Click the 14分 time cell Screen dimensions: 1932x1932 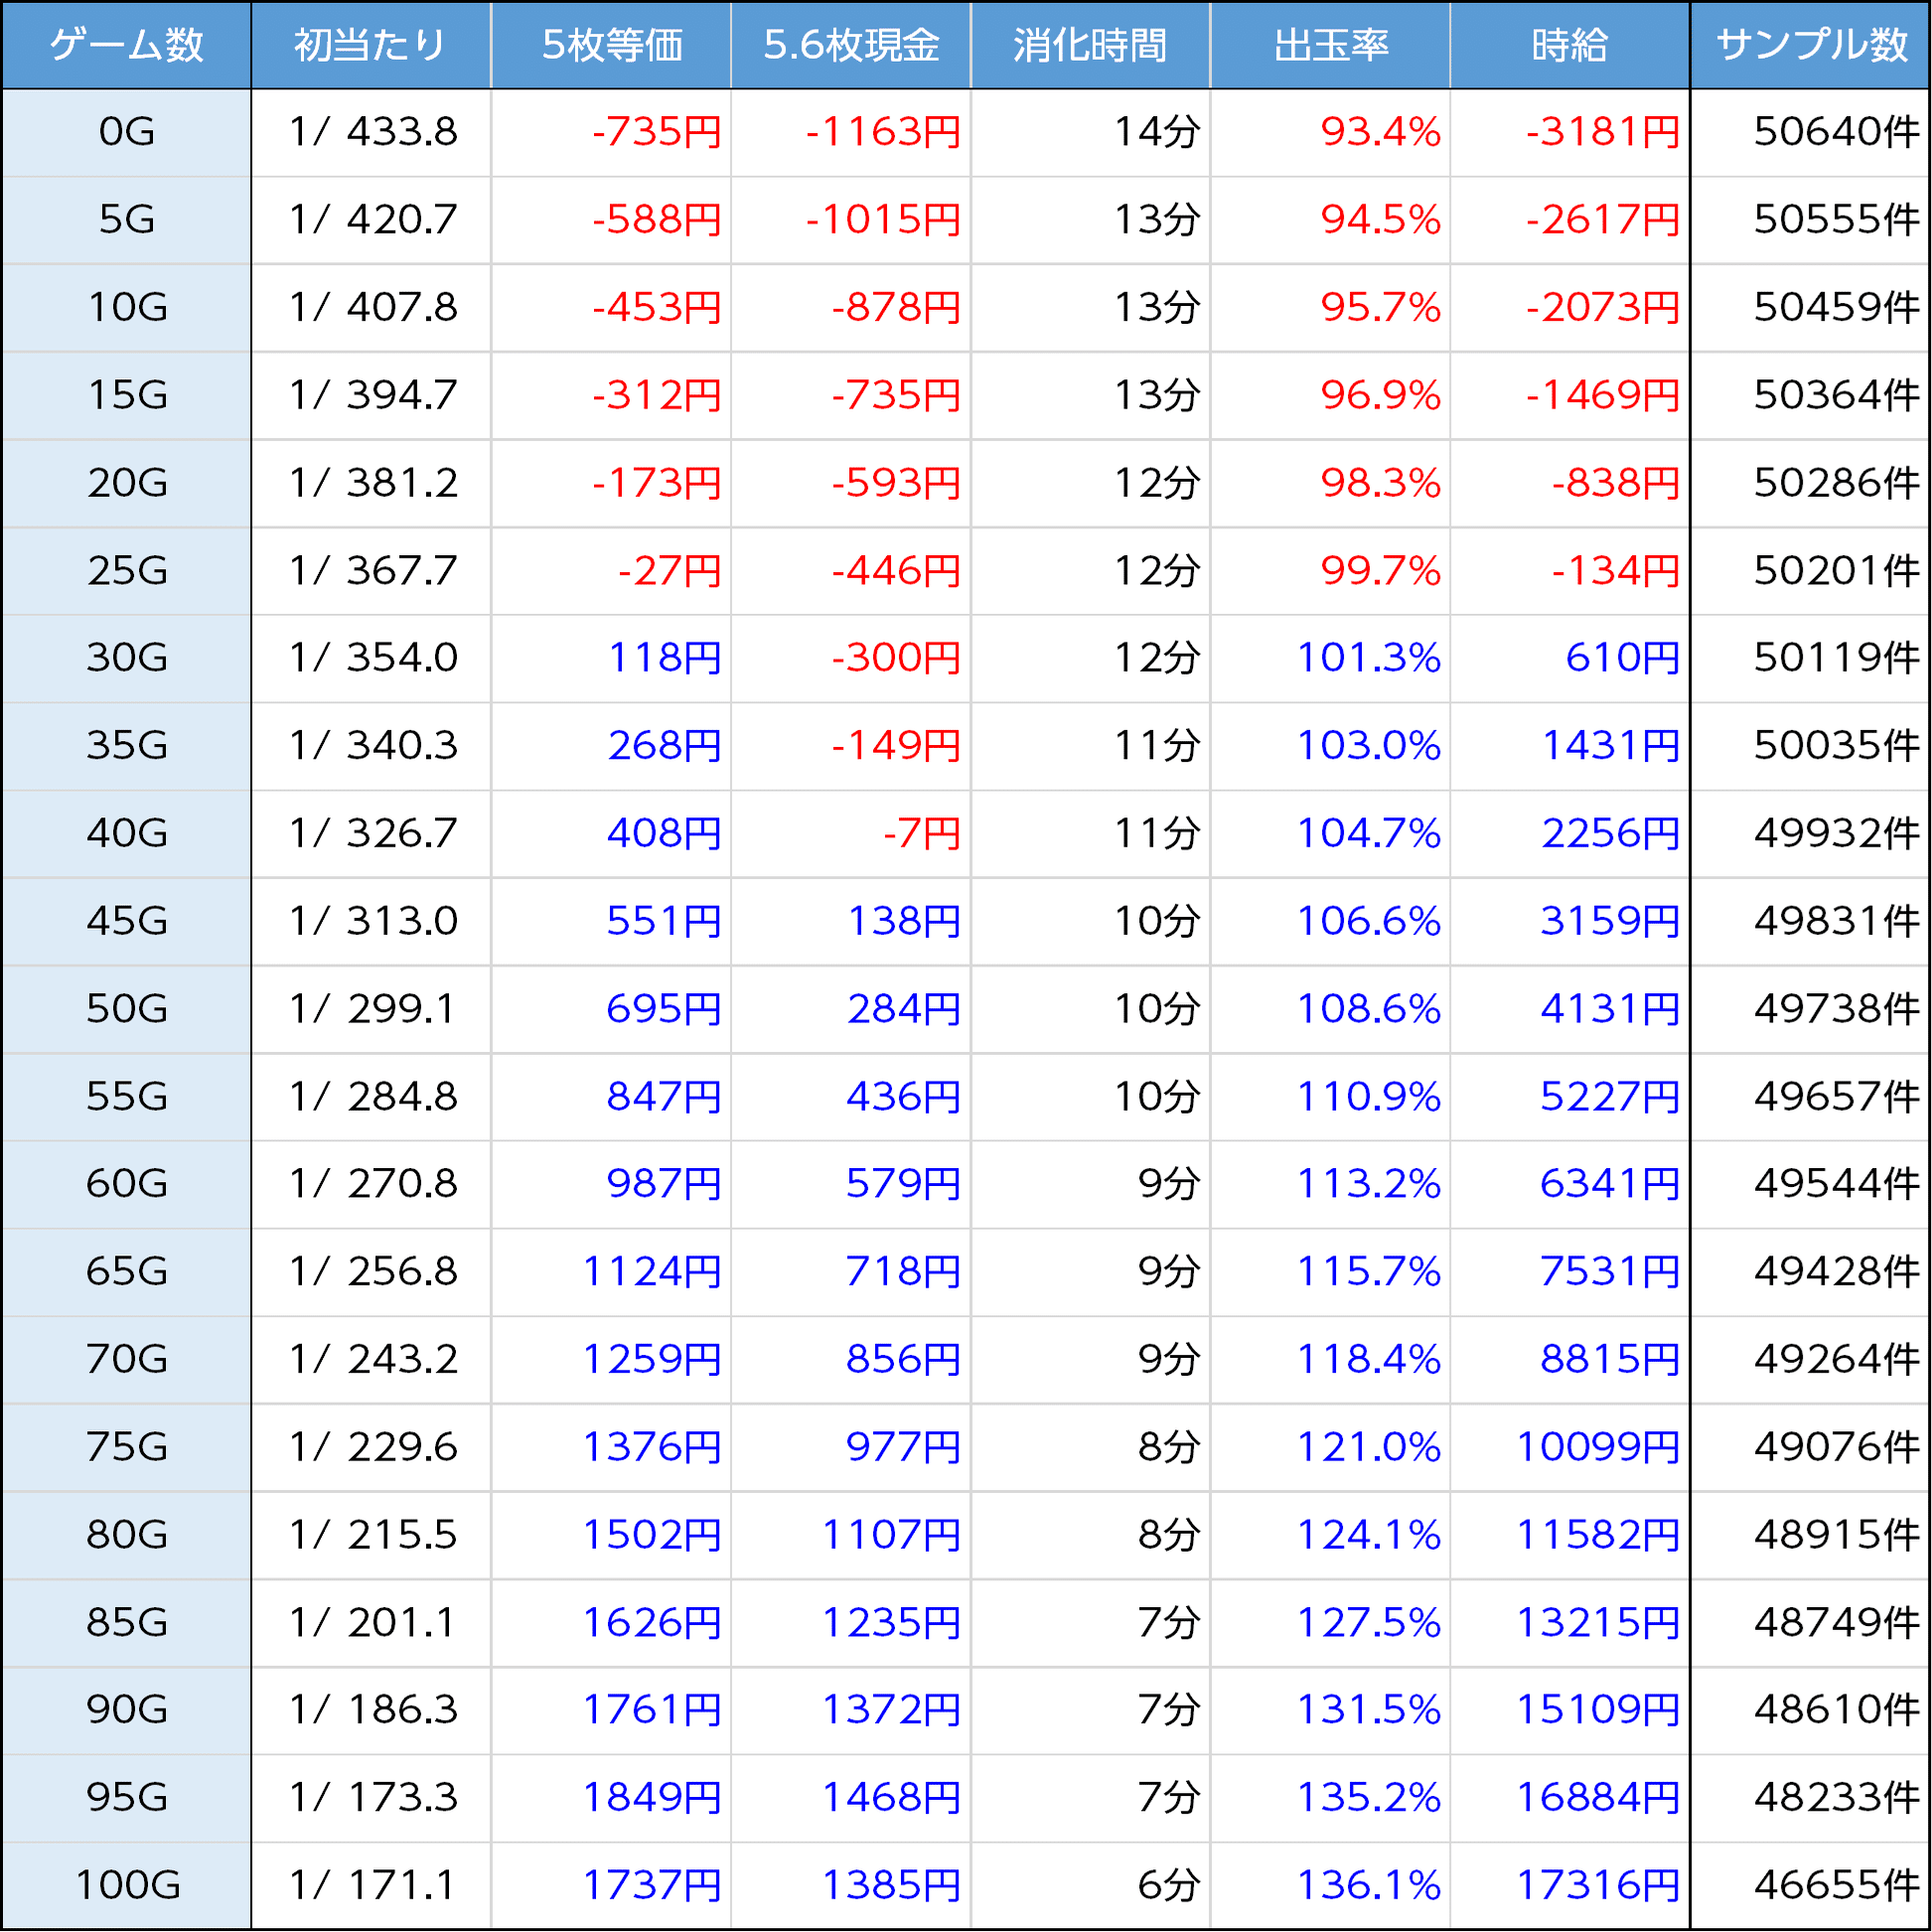tap(1156, 132)
